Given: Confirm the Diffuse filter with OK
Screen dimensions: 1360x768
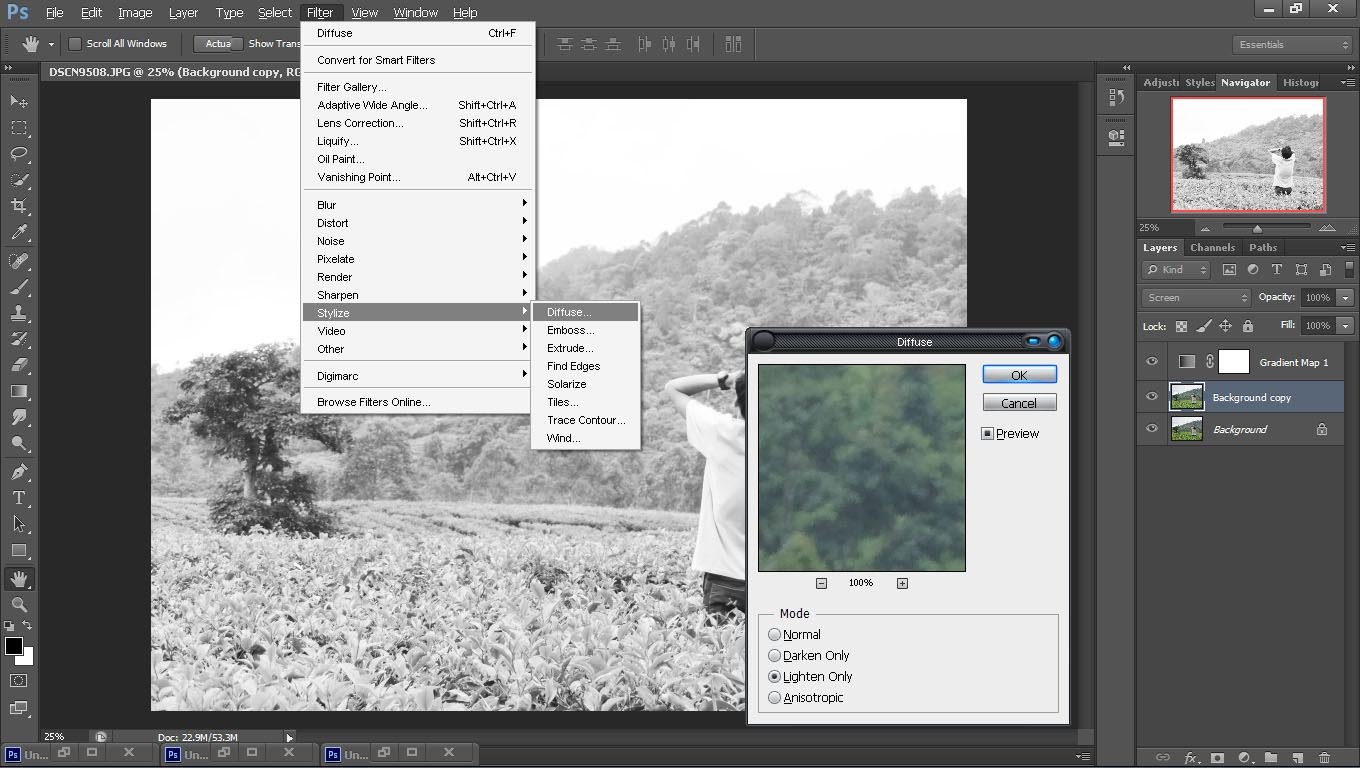Looking at the screenshot, I should pyautogui.click(x=1019, y=373).
